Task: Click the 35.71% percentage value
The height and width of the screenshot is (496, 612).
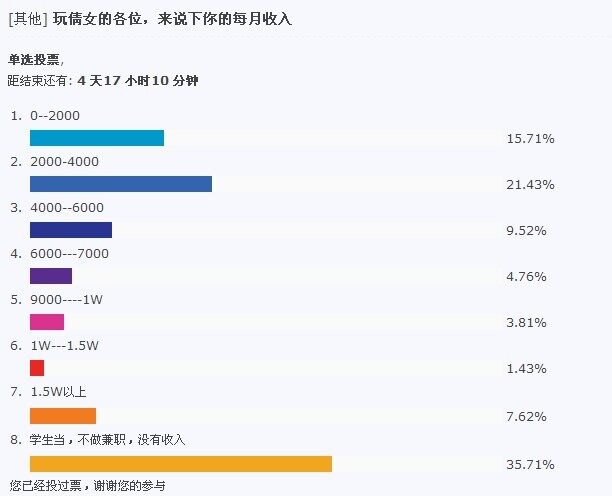Action: click(530, 464)
